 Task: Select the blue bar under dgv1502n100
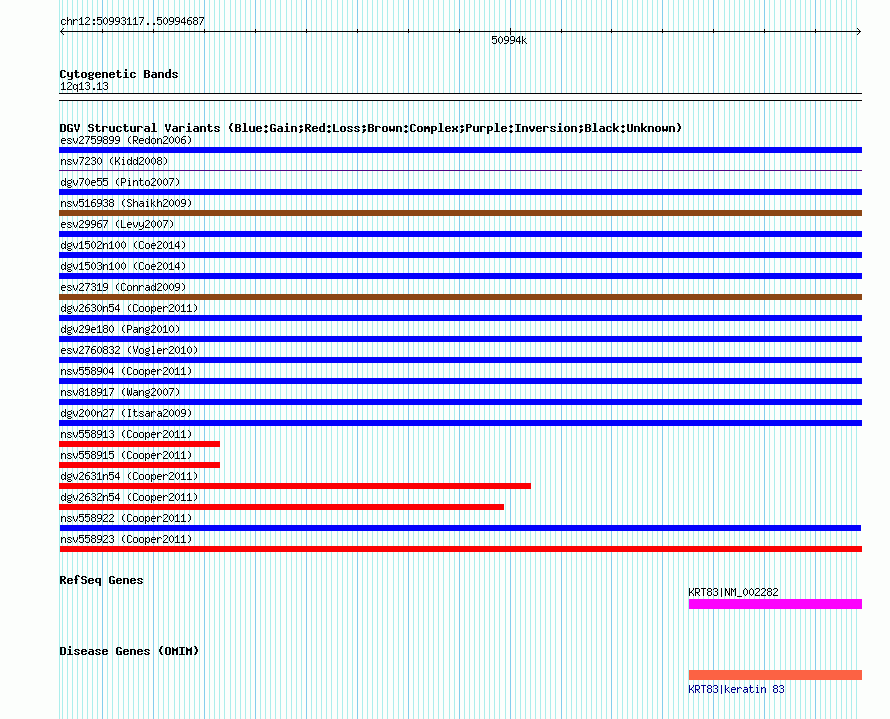pyautogui.click(x=460, y=255)
